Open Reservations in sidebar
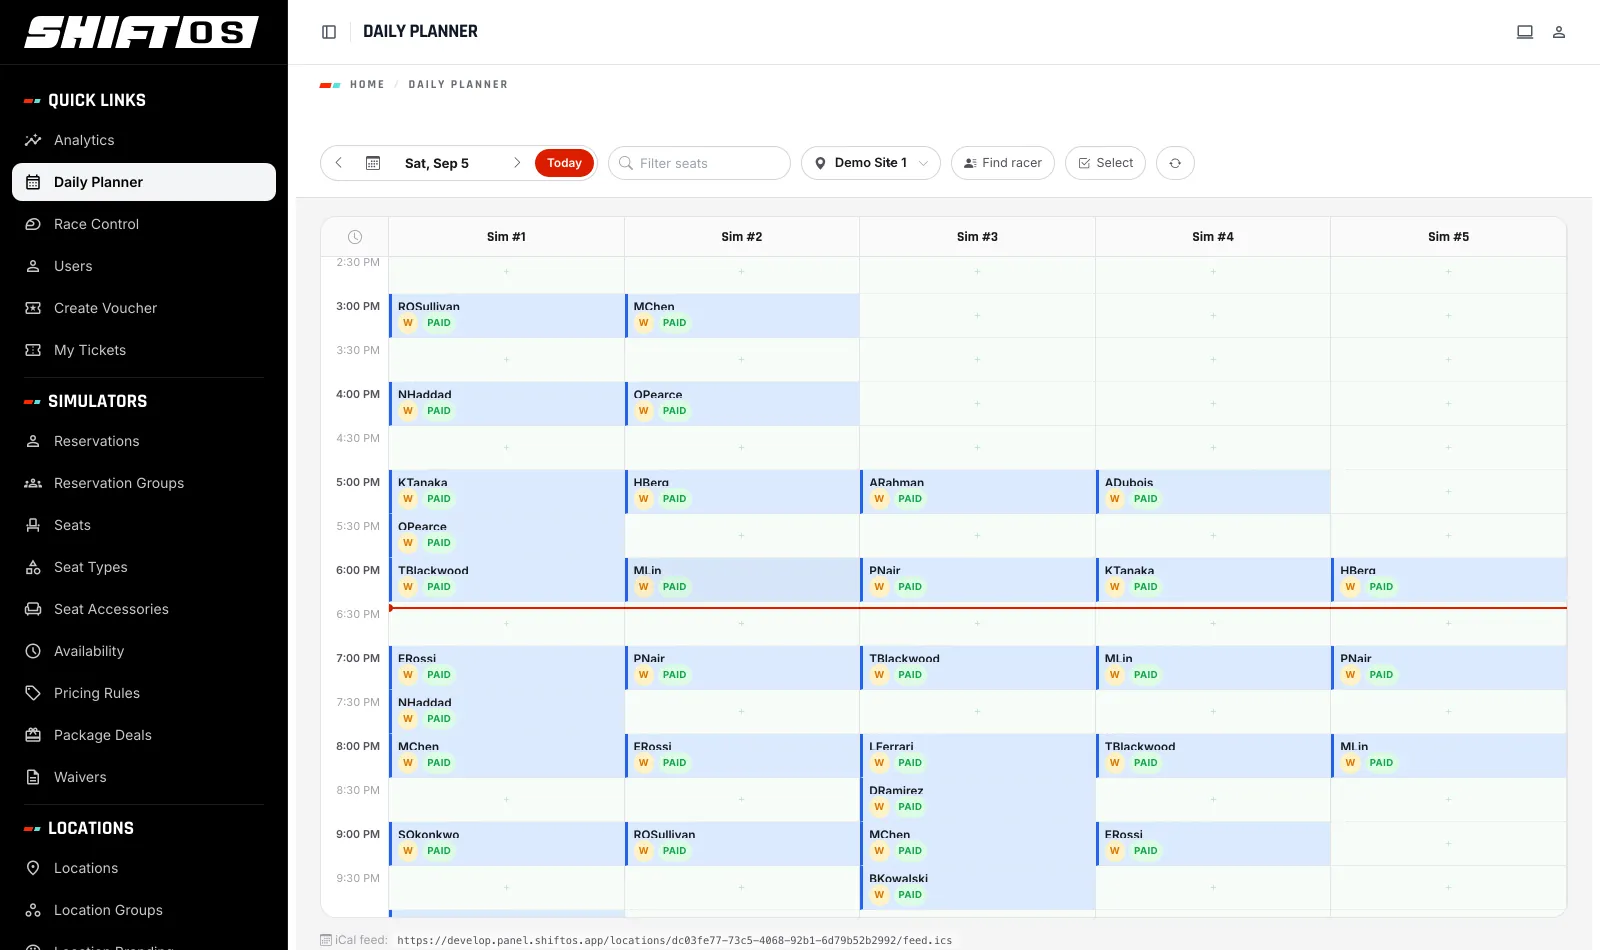The image size is (1600, 950). 144,441
